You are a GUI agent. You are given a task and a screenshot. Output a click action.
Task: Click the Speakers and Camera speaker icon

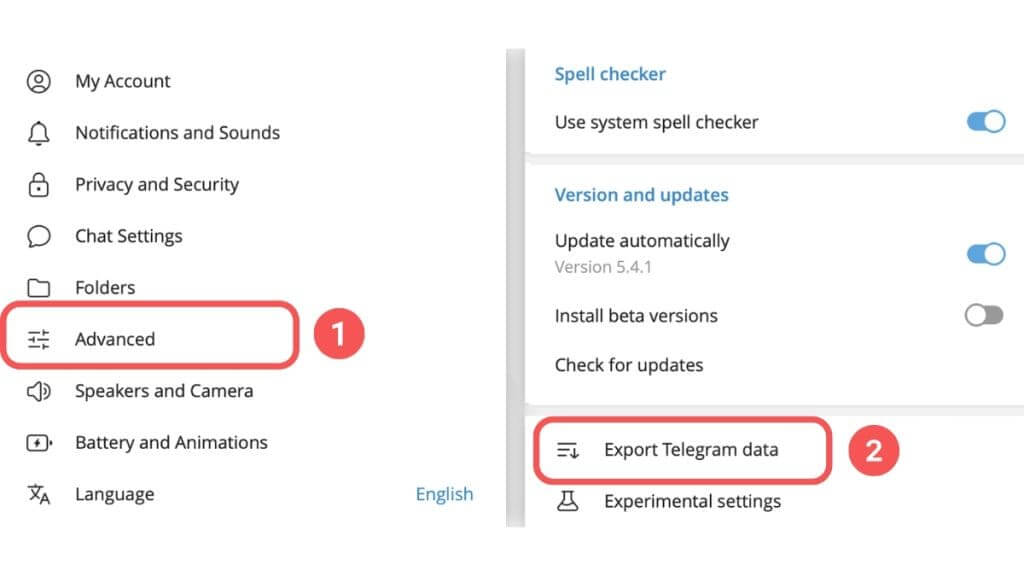point(39,391)
